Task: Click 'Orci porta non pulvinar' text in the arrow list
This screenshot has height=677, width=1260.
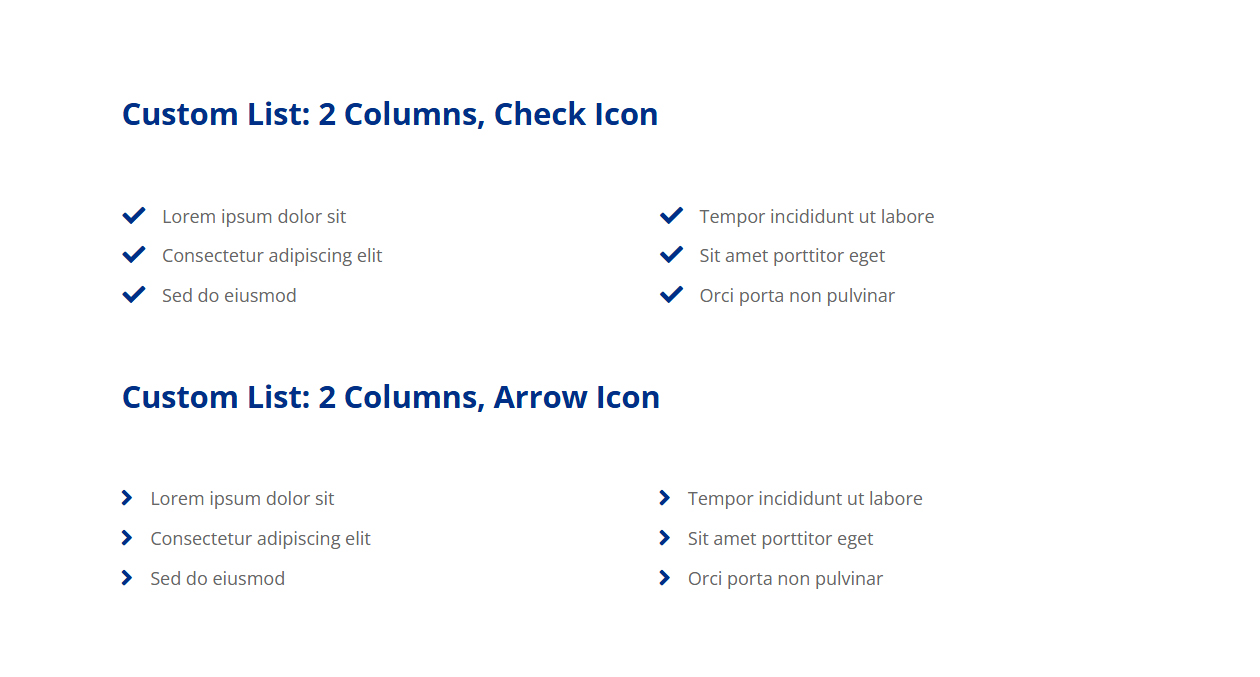Action: tap(785, 579)
